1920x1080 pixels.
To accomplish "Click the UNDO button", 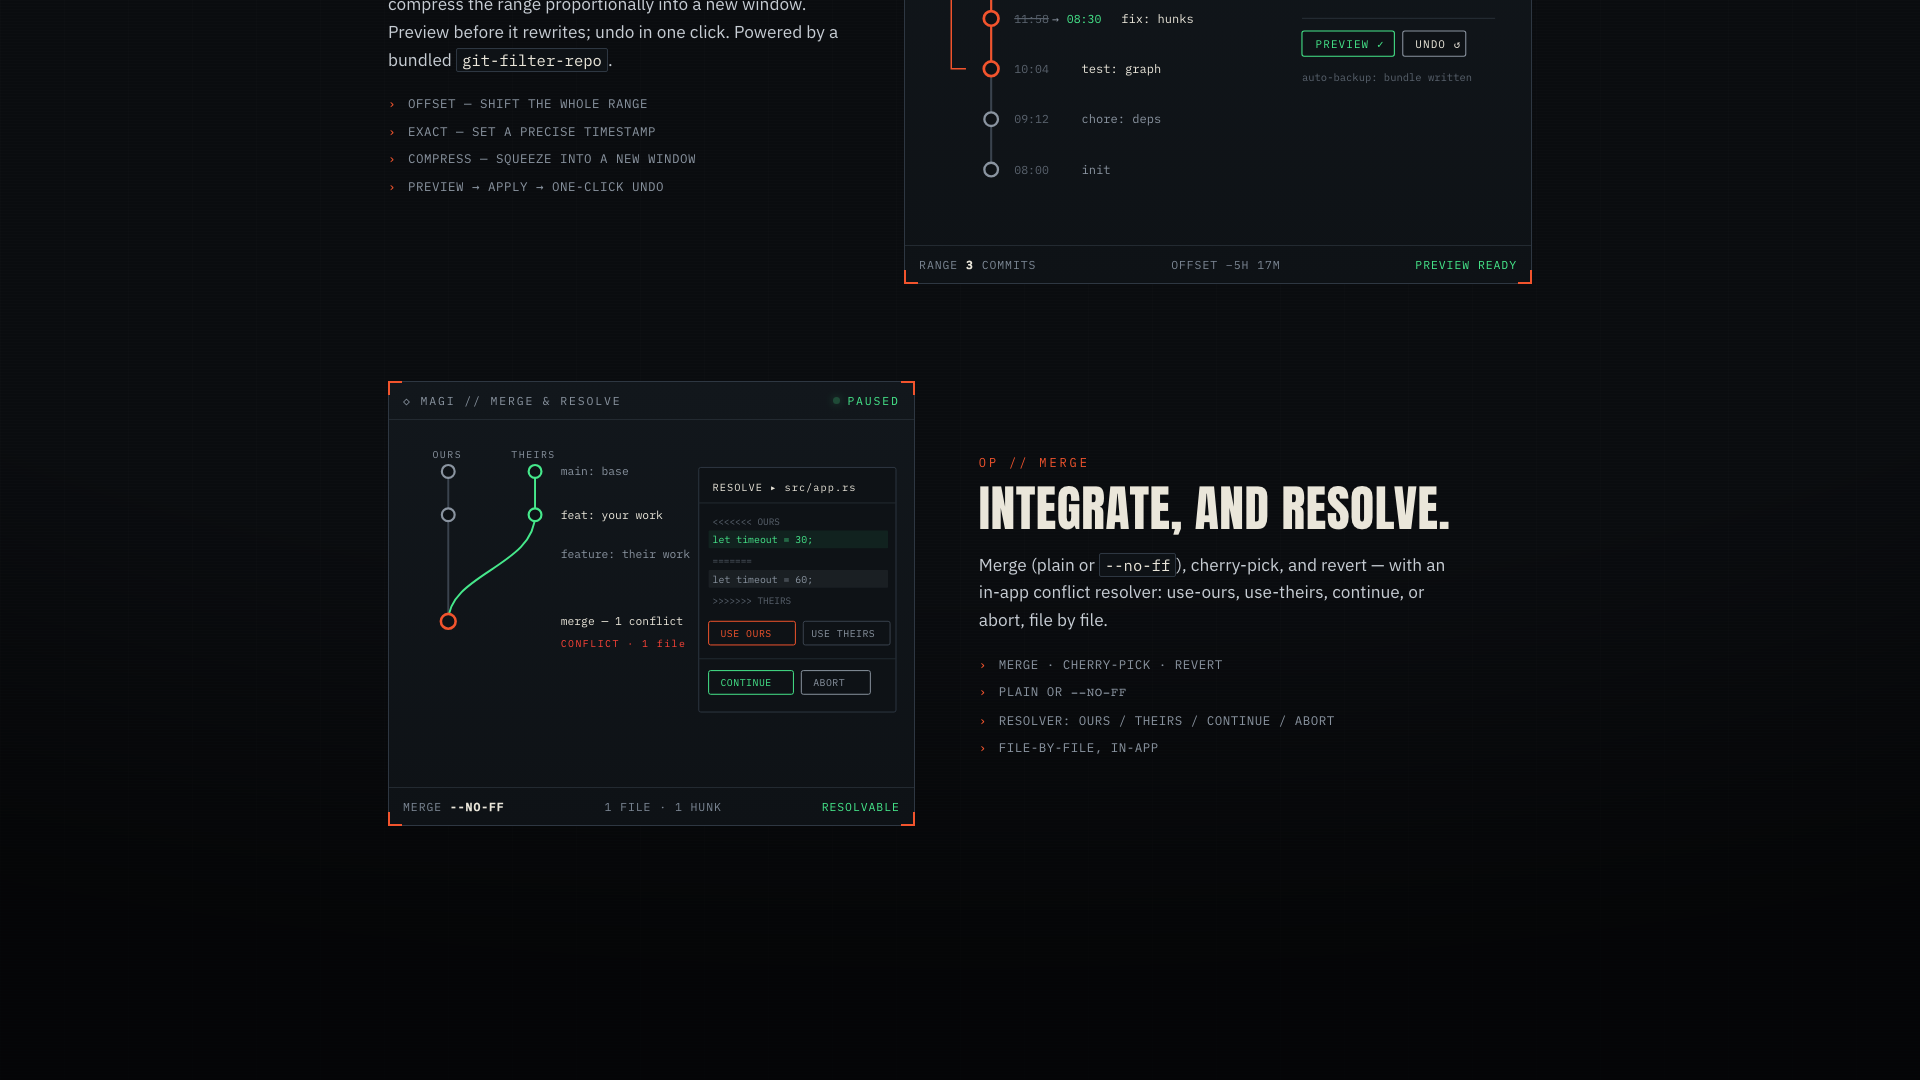I will click(1433, 44).
